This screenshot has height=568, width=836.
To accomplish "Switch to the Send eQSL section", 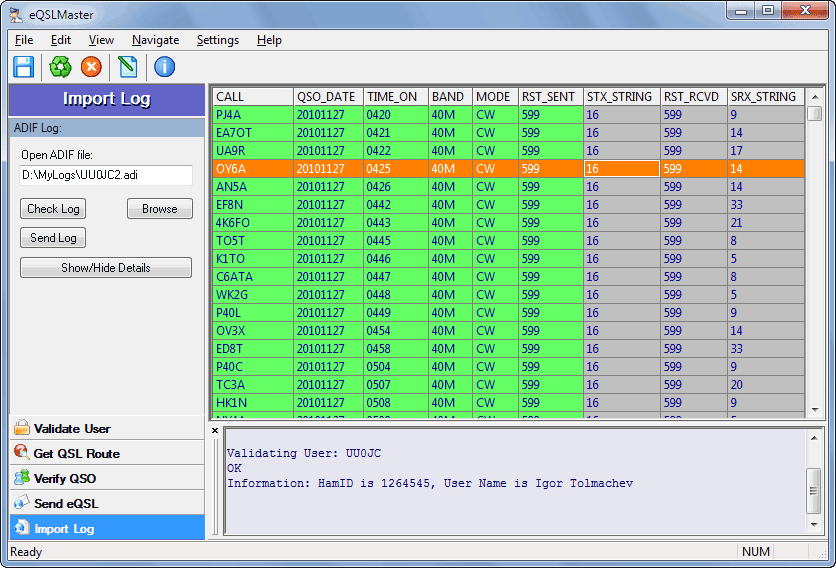I will tap(107, 503).
